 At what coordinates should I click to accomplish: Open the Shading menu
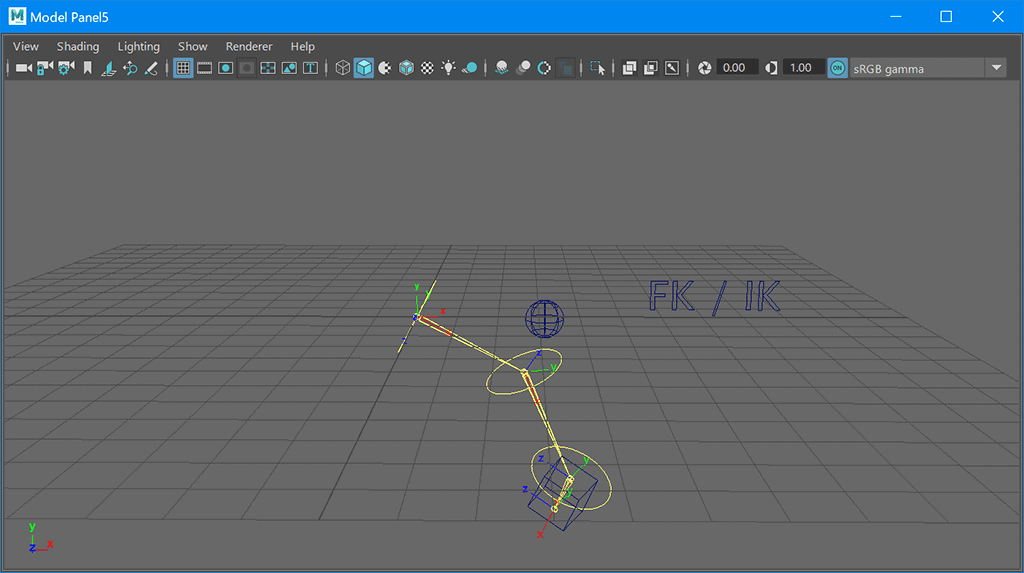(x=78, y=46)
